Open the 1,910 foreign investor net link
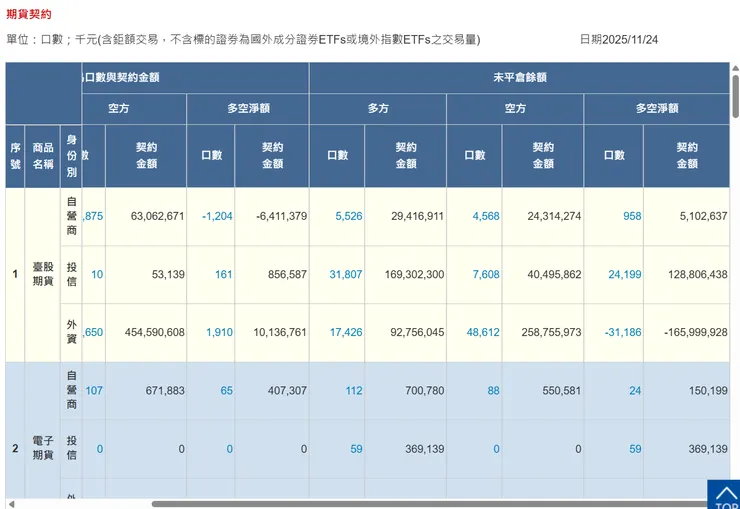This screenshot has height=509, width=740. 219,332
